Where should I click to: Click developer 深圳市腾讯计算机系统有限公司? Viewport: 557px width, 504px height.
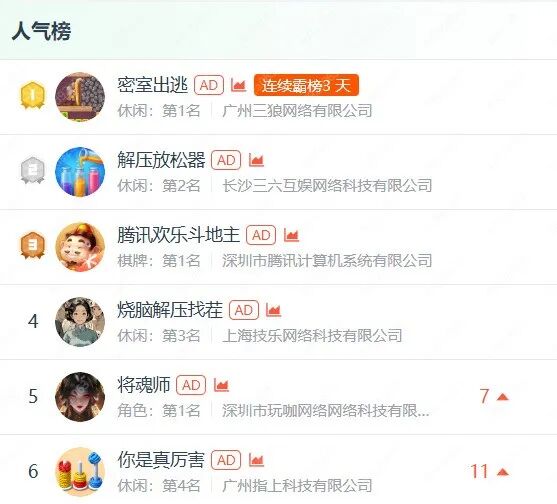pyautogui.click(x=327, y=261)
